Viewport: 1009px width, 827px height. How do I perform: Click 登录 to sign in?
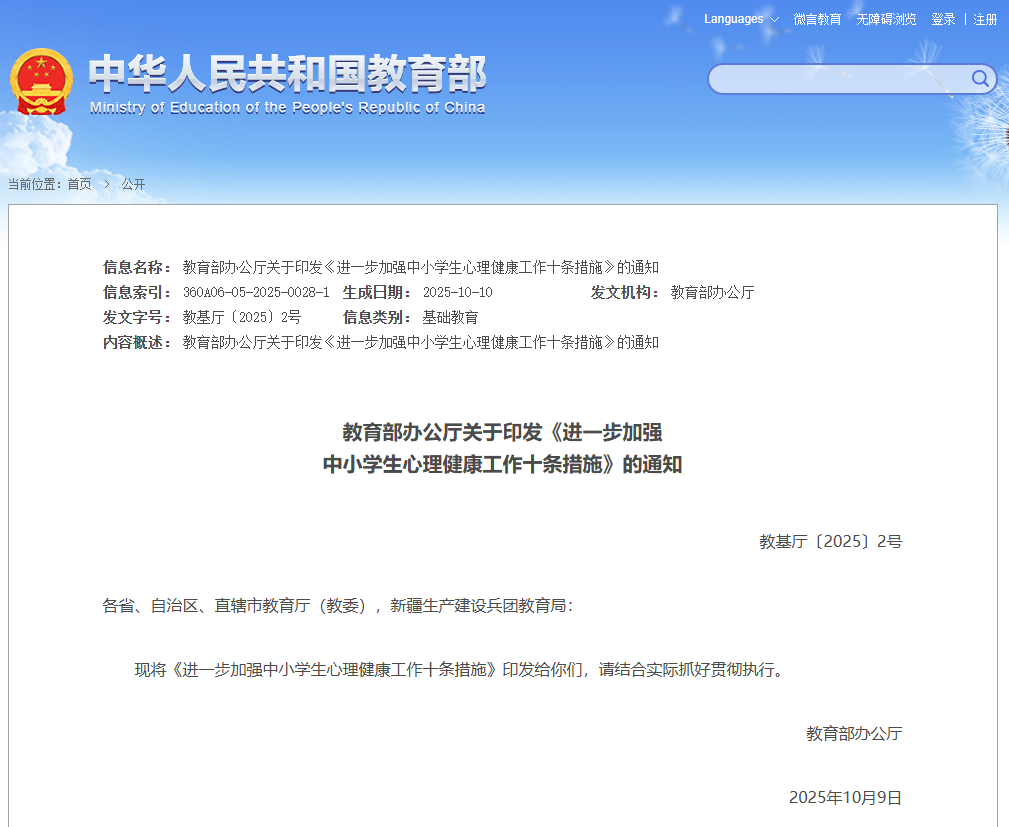[x=942, y=19]
